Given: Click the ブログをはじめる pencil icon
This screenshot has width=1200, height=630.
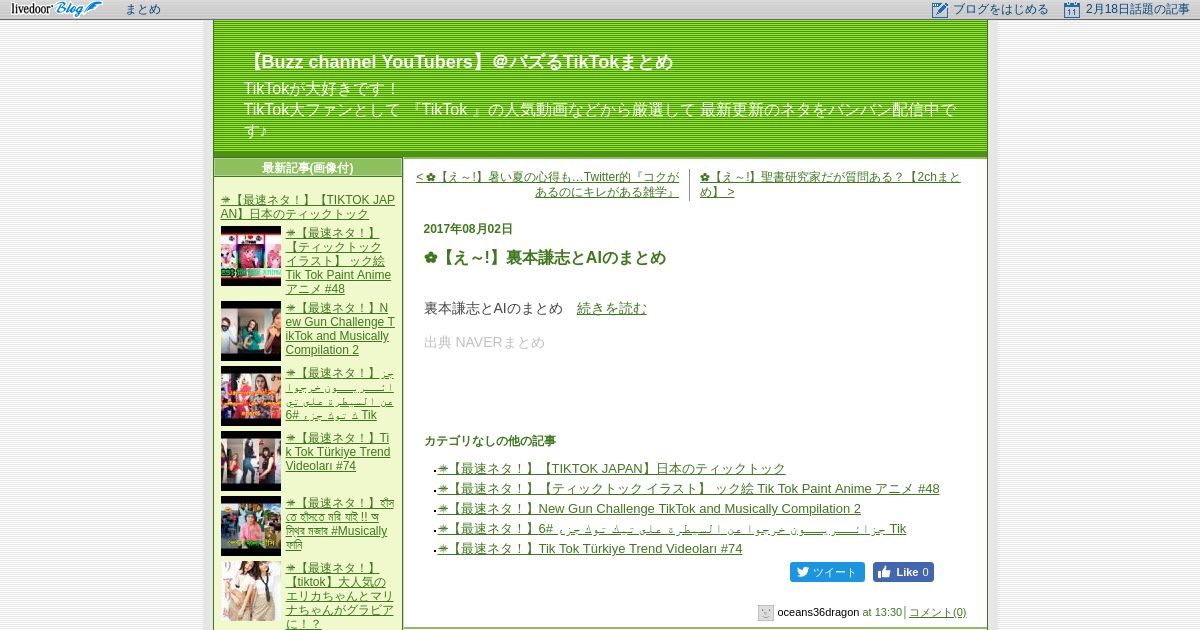Looking at the screenshot, I should (x=939, y=10).
